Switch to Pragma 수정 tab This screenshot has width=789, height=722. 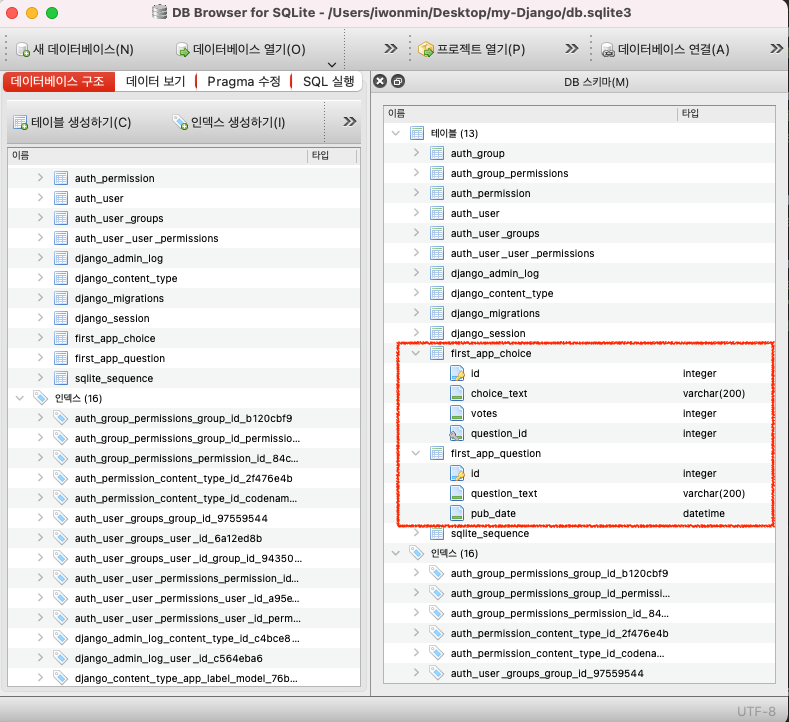tap(244, 82)
